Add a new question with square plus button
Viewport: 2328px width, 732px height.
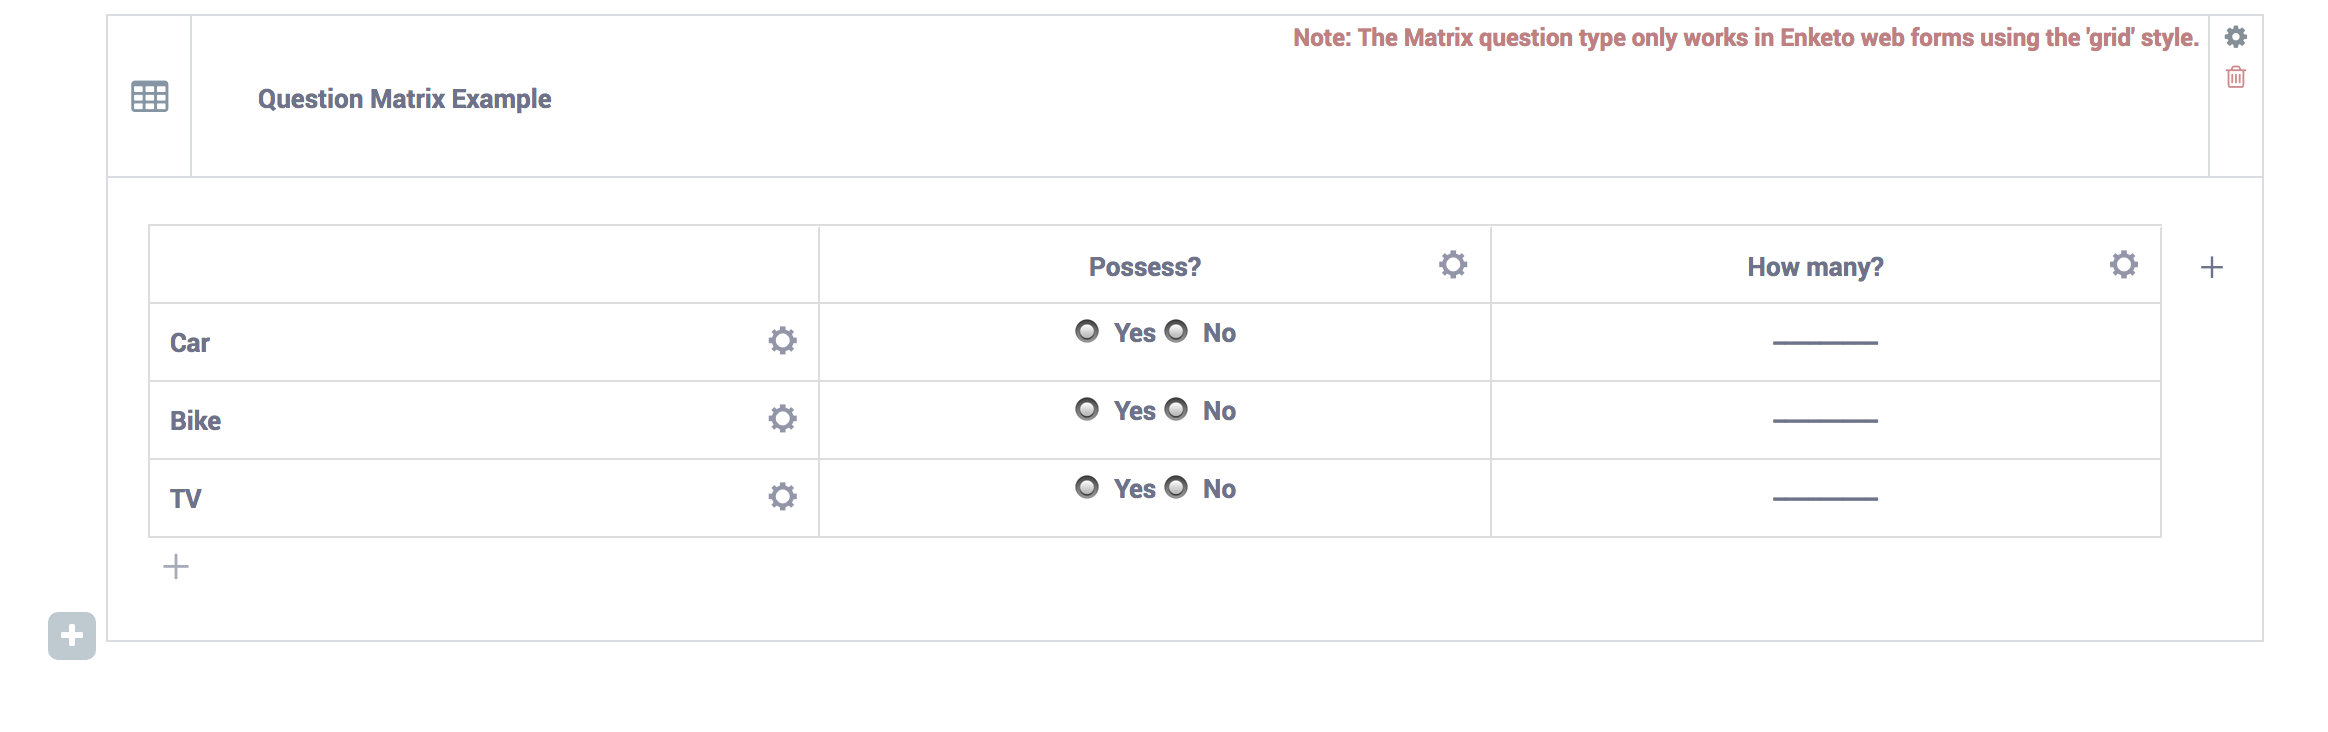72,636
